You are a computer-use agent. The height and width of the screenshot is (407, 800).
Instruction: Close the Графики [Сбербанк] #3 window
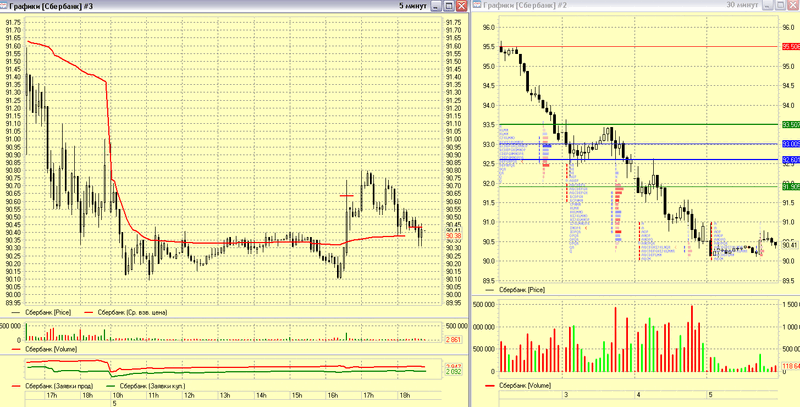(461, 6)
